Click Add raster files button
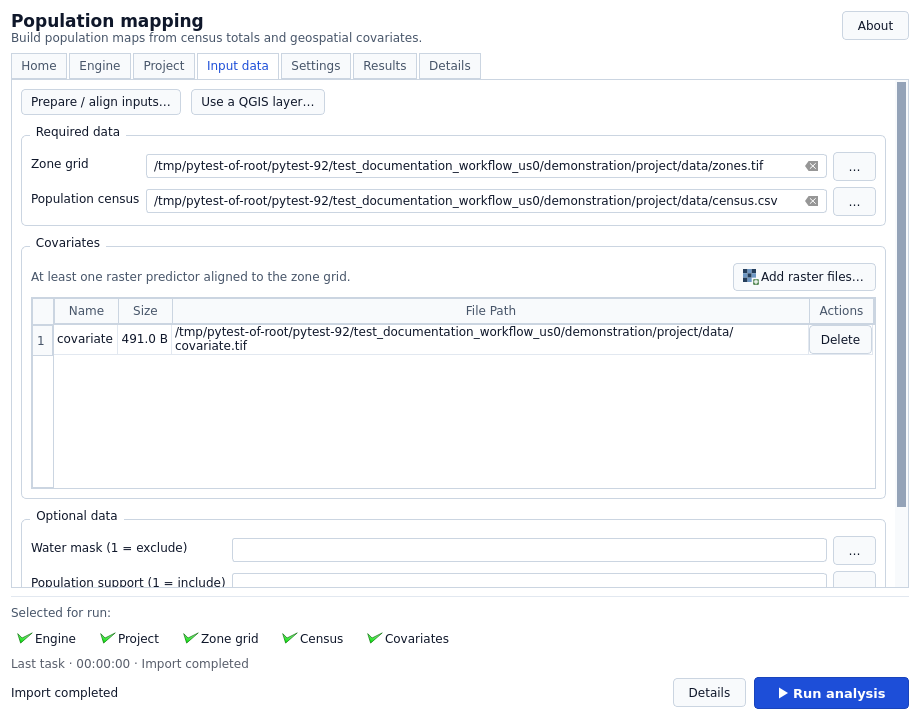The image size is (920, 720). [804, 276]
